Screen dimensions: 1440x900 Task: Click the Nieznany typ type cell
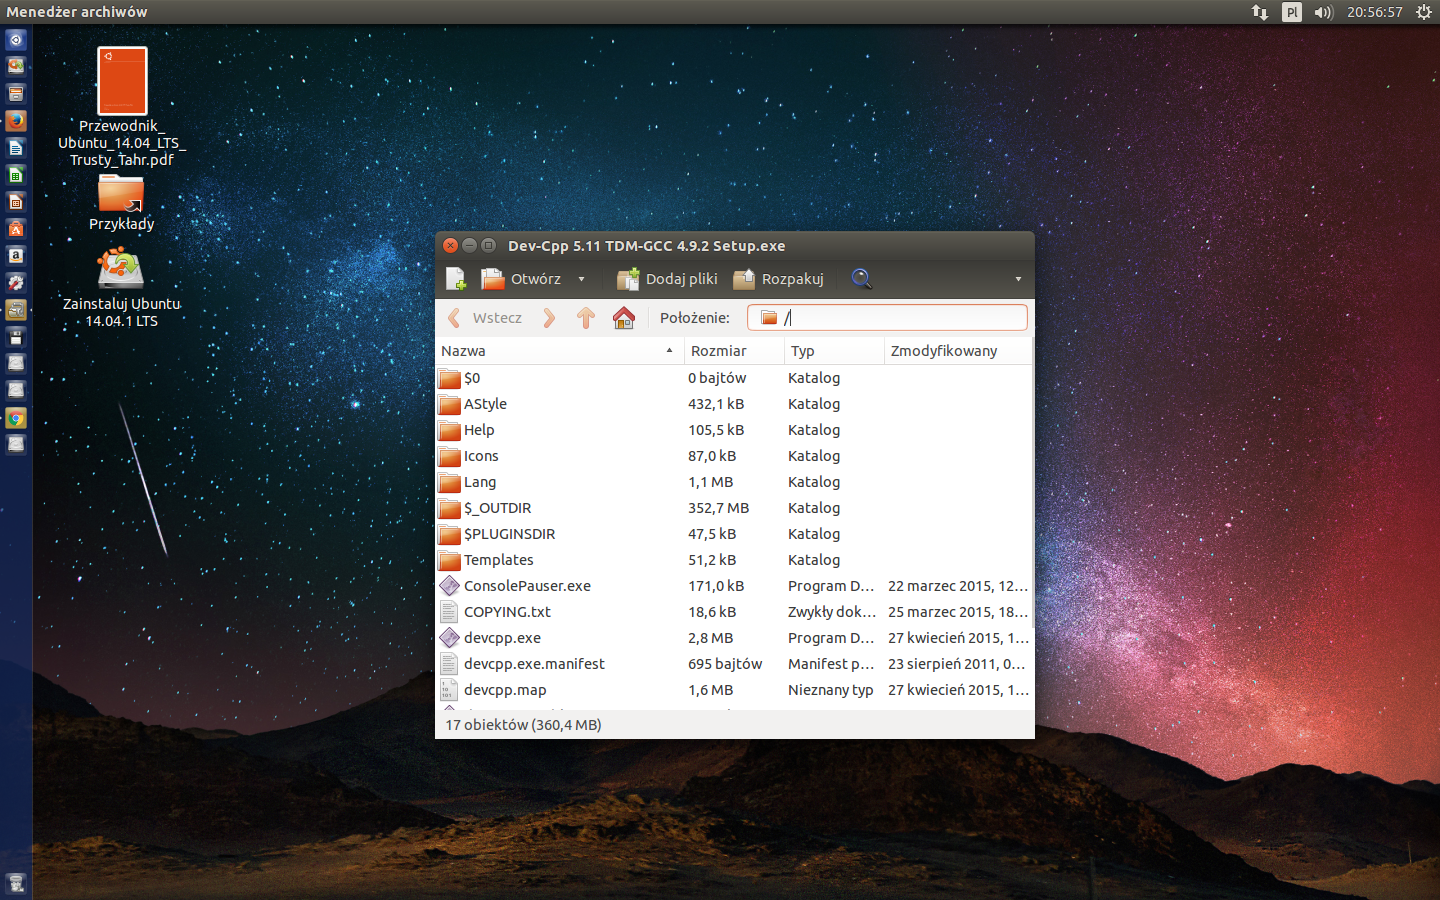[830, 690]
